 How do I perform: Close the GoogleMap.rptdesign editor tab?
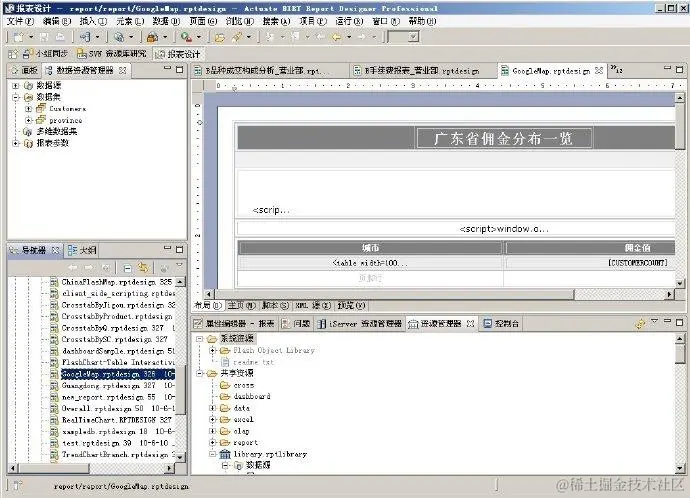coord(598,70)
